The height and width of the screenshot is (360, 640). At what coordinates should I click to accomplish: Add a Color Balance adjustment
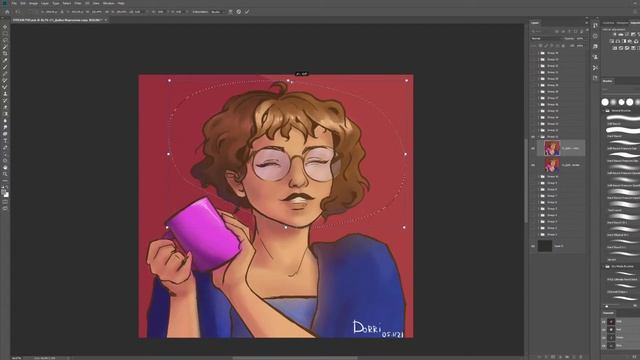618,41
